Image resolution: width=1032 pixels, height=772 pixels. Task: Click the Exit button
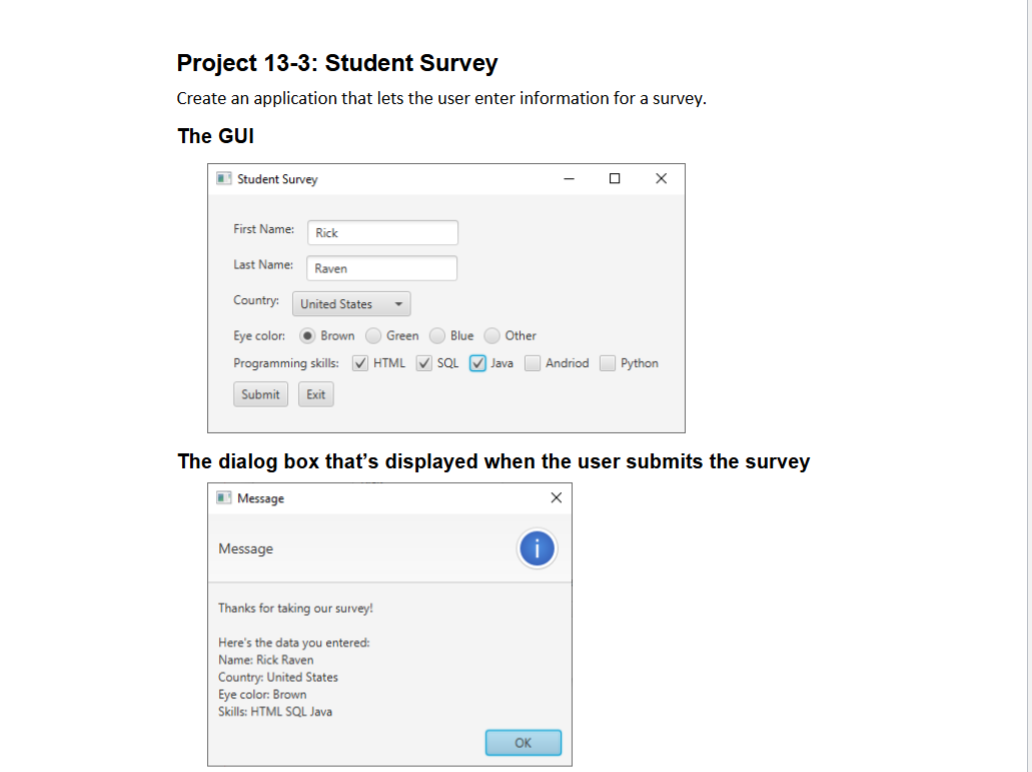coord(315,394)
